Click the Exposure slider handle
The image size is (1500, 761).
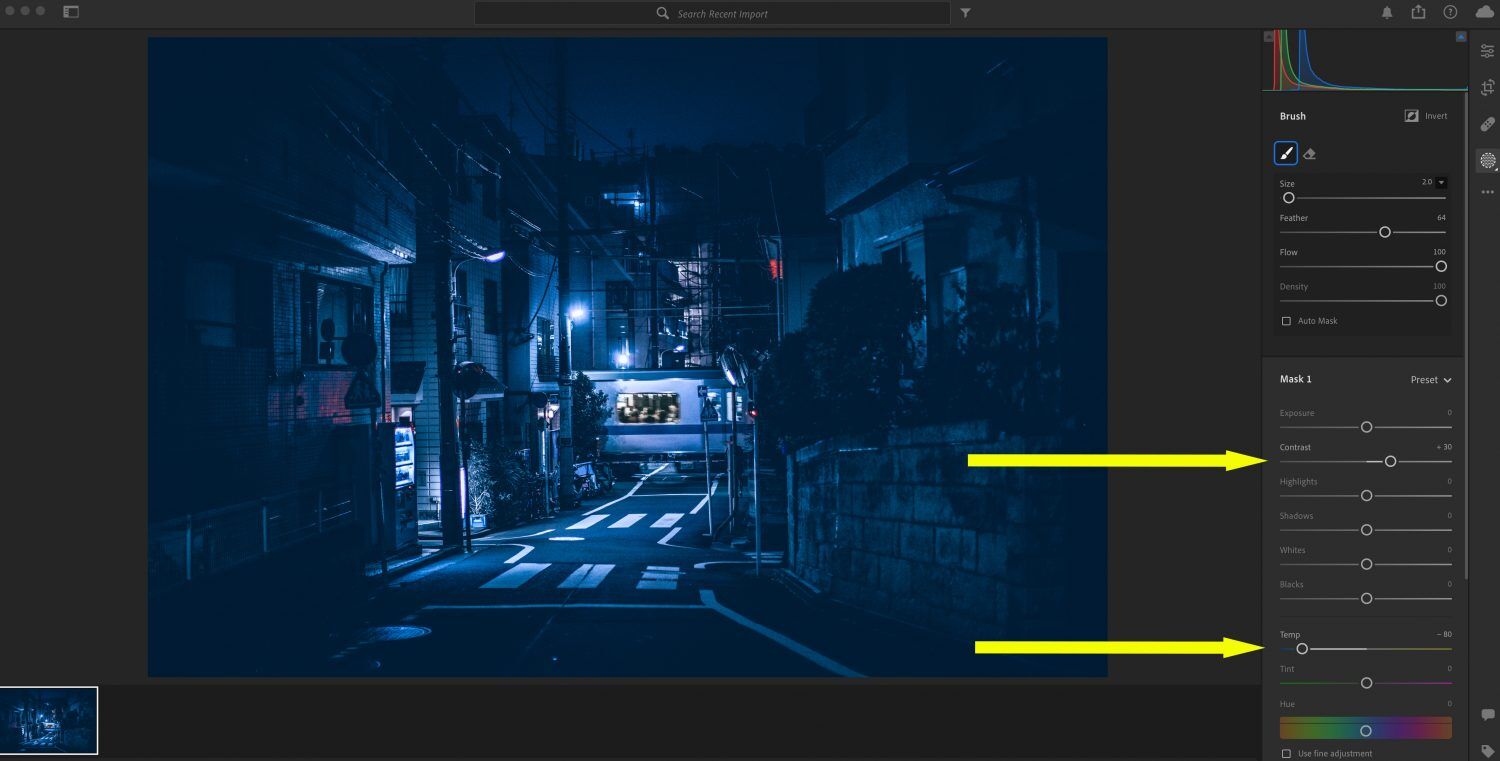[x=1366, y=427]
